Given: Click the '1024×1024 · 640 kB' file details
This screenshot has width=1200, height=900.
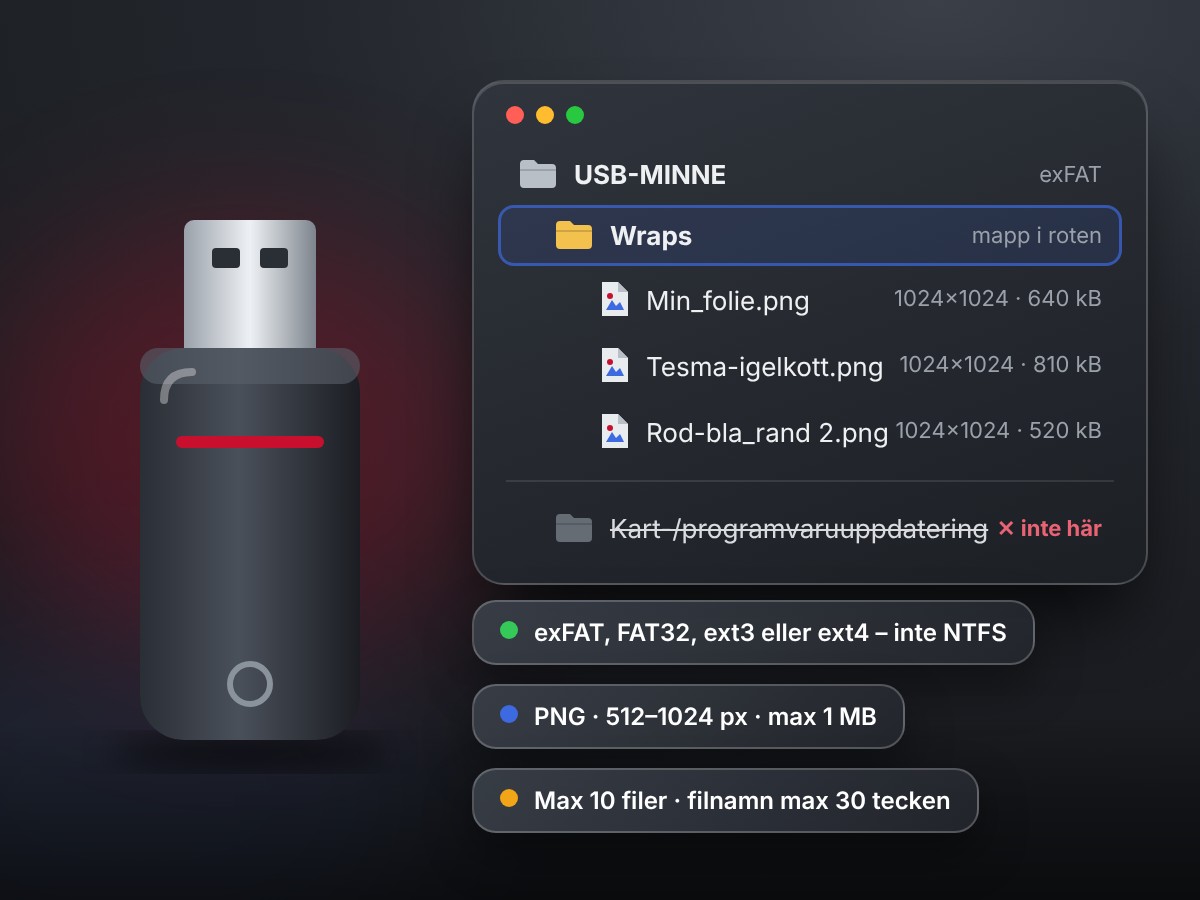Looking at the screenshot, I should coord(998,298).
